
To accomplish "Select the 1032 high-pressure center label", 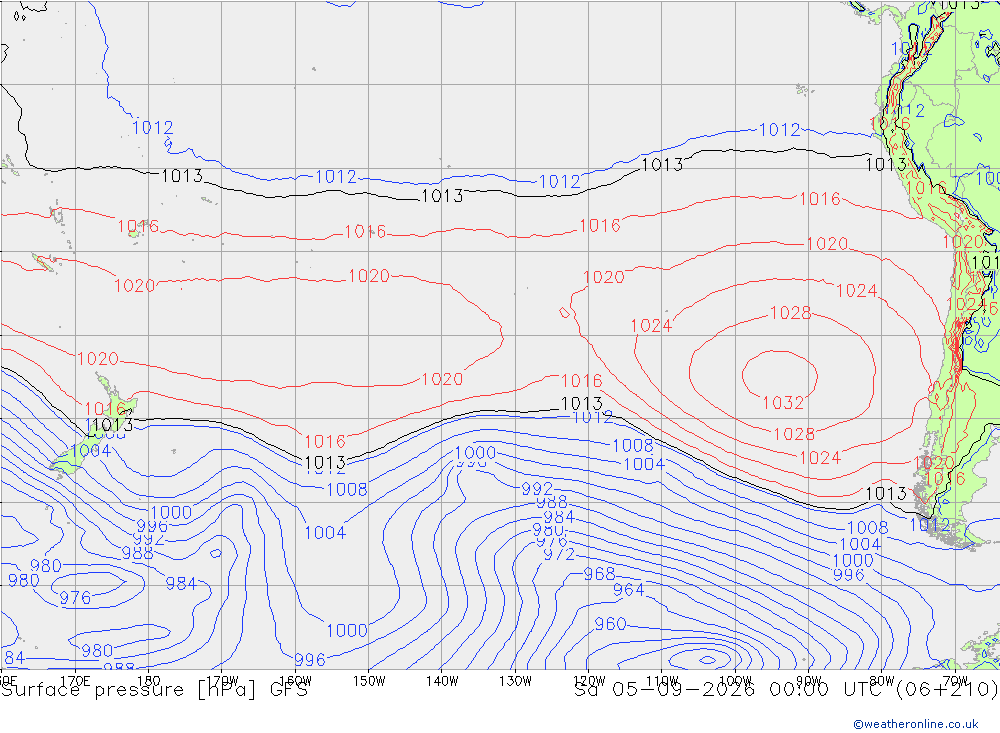I will tap(783, 403).
